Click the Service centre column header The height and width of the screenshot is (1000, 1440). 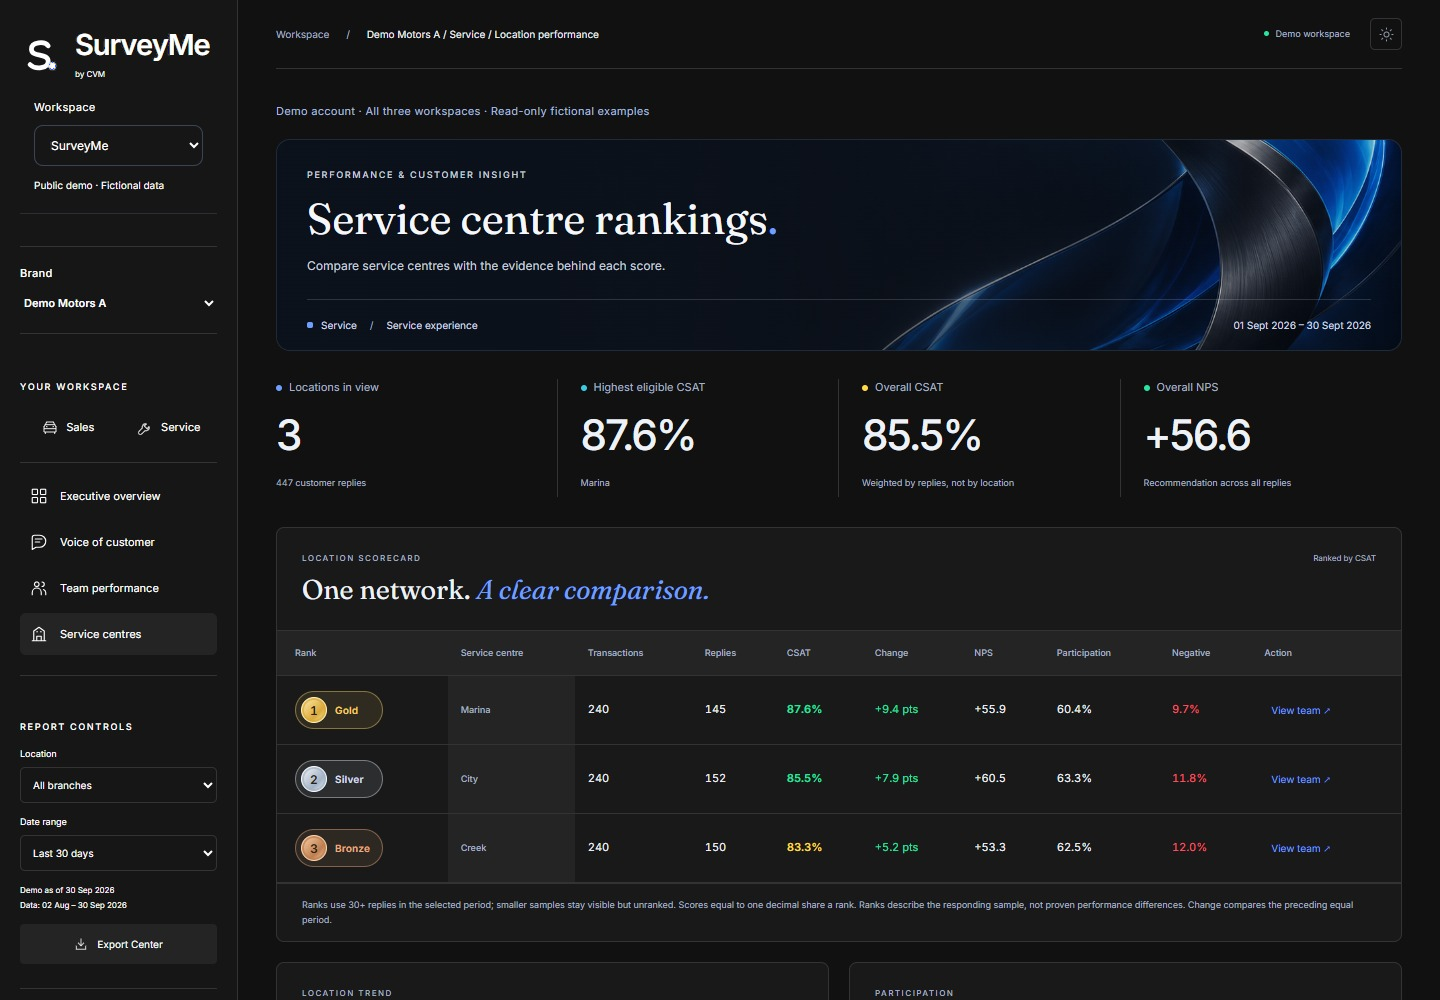click(x=492, y=653)
